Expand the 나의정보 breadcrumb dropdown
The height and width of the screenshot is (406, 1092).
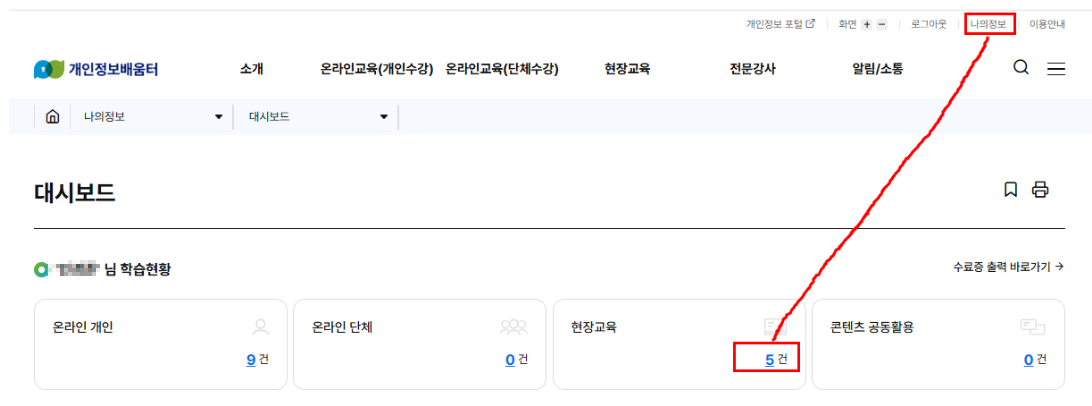click(x=218, y=118)
